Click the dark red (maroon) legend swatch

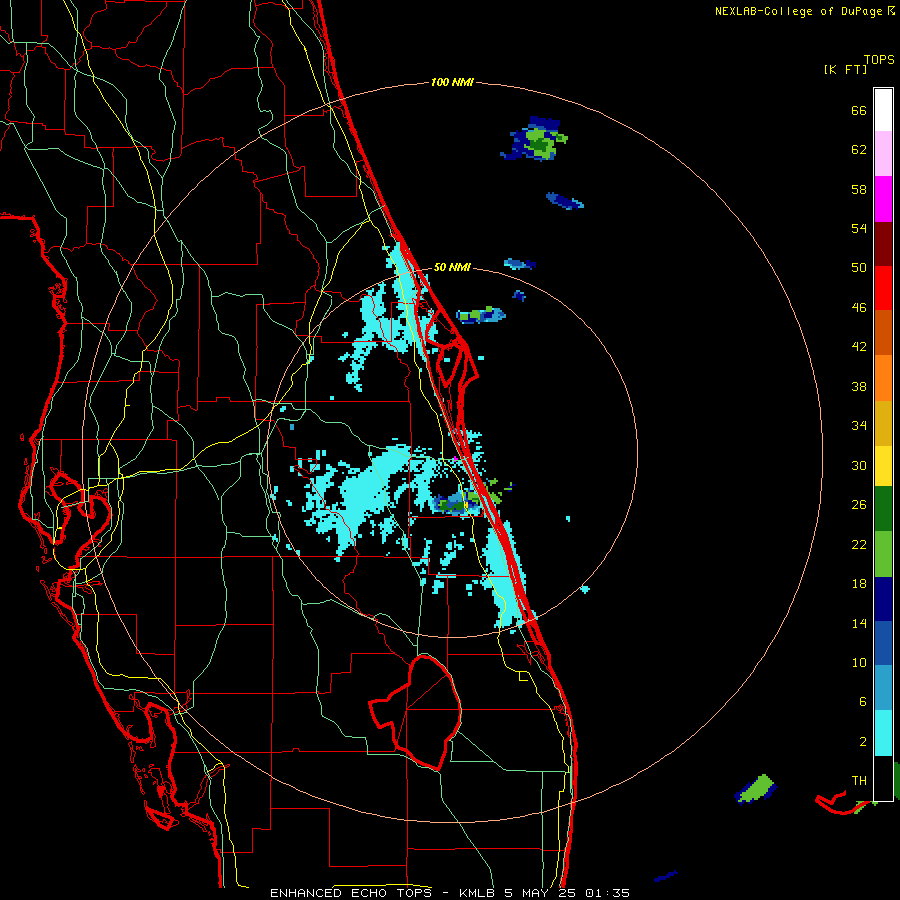pos(883,243)
